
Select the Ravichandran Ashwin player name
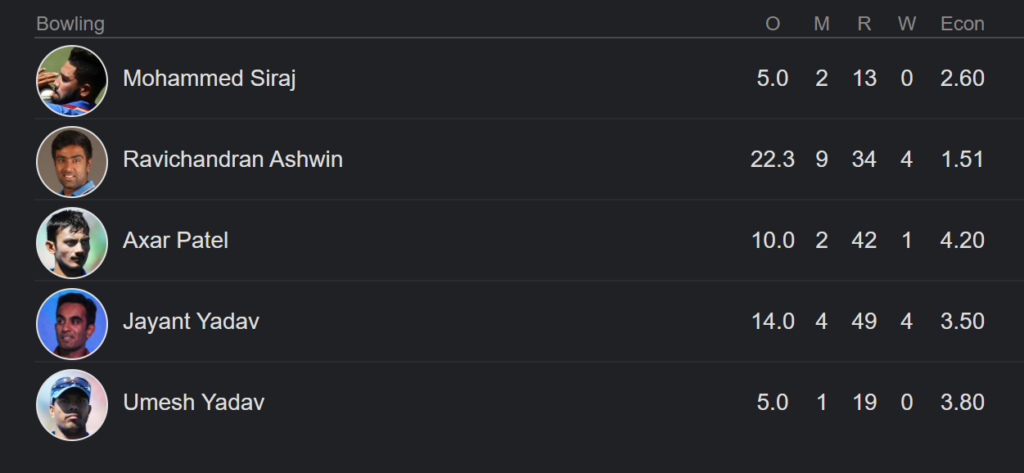tap(232, 159)
